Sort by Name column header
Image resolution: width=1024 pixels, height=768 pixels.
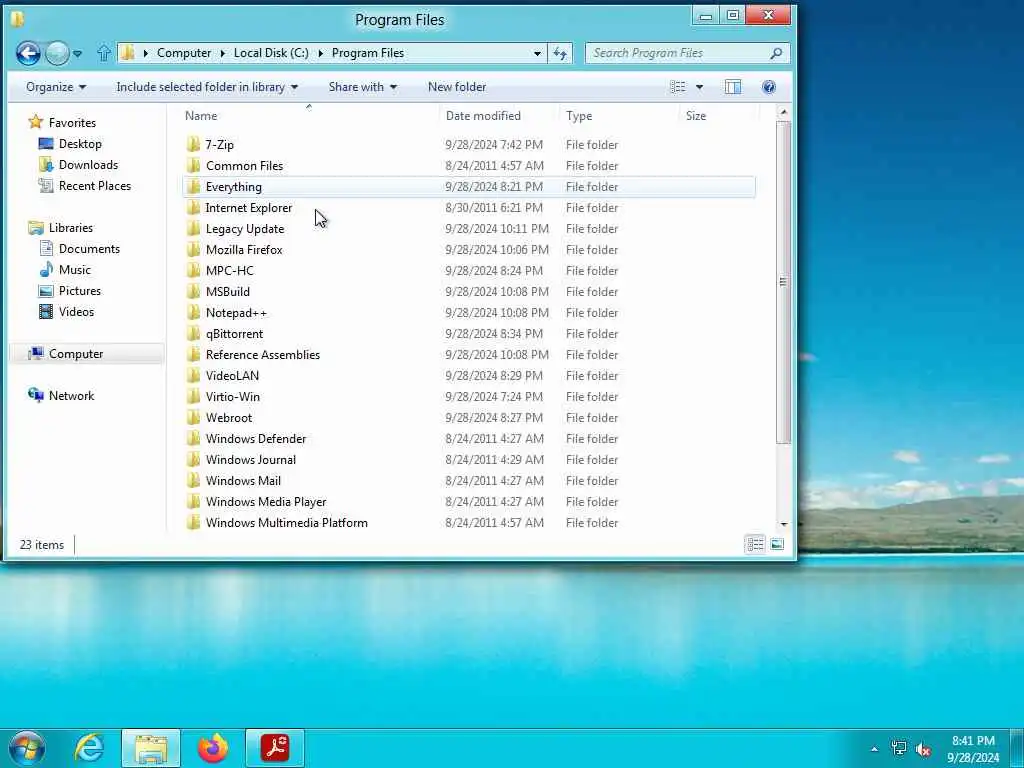coord(201,116)
